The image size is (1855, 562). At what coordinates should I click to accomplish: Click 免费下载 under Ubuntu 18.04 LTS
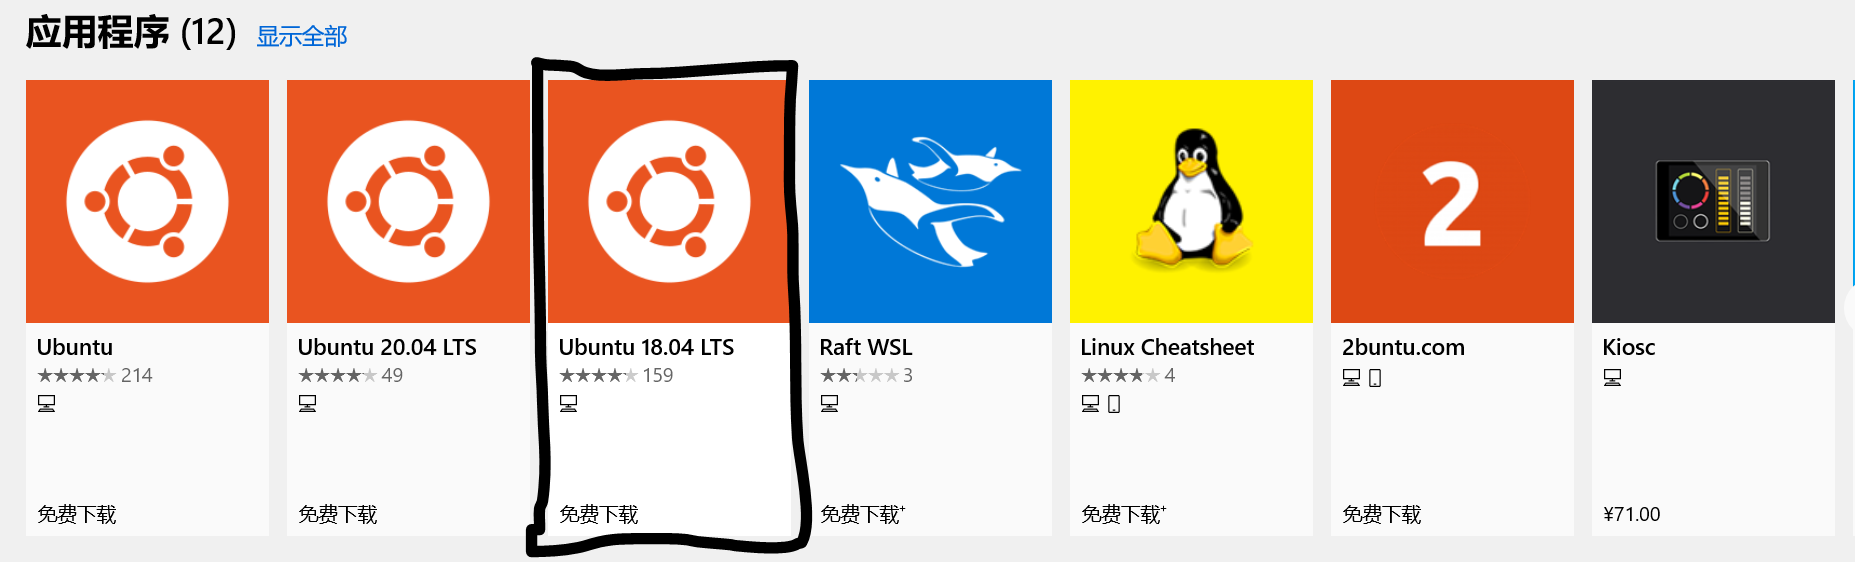(x=599, y=514)
